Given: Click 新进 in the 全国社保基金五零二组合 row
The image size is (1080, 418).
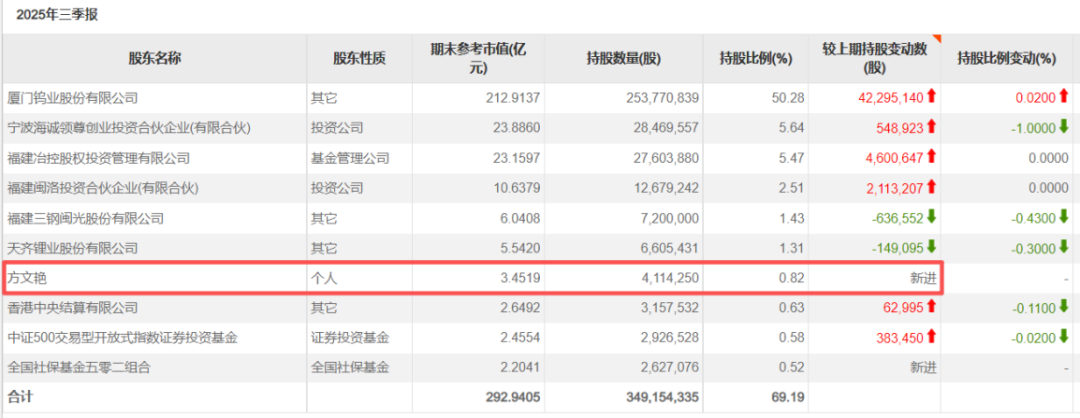Looking at the screenshot, I should pyautogui.click(x=924, y=368).
